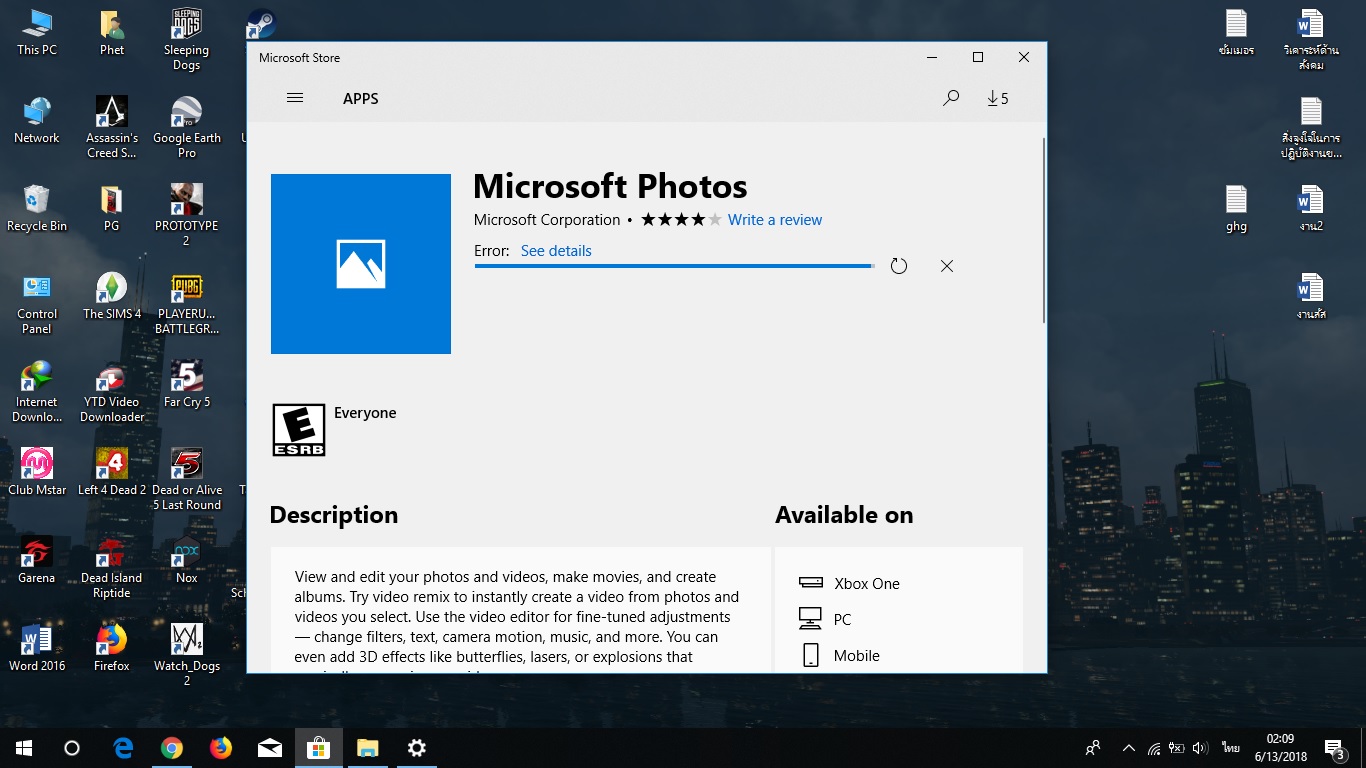Click the Everyone rating text
This screenshot has width=1366, height=768.
pos(365,413)
